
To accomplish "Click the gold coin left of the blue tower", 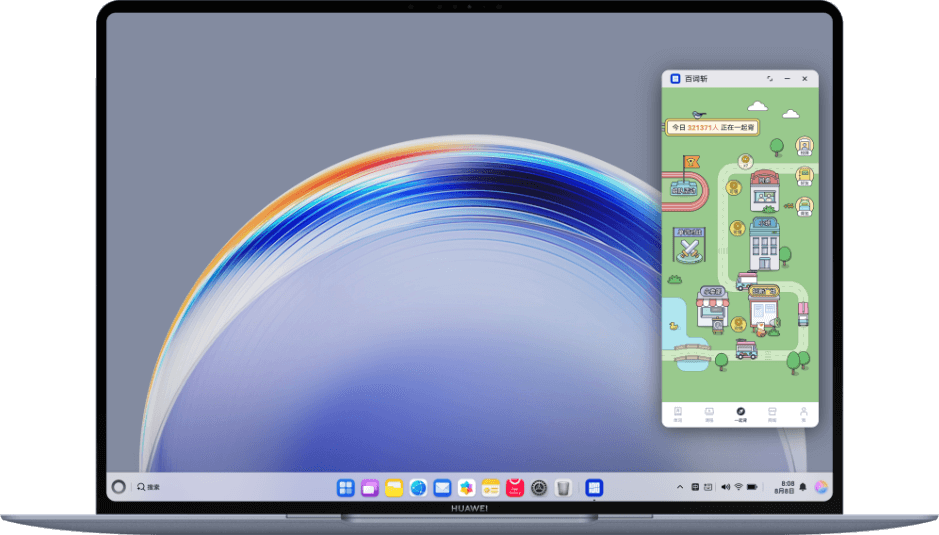I will click(x=737, y=228).
